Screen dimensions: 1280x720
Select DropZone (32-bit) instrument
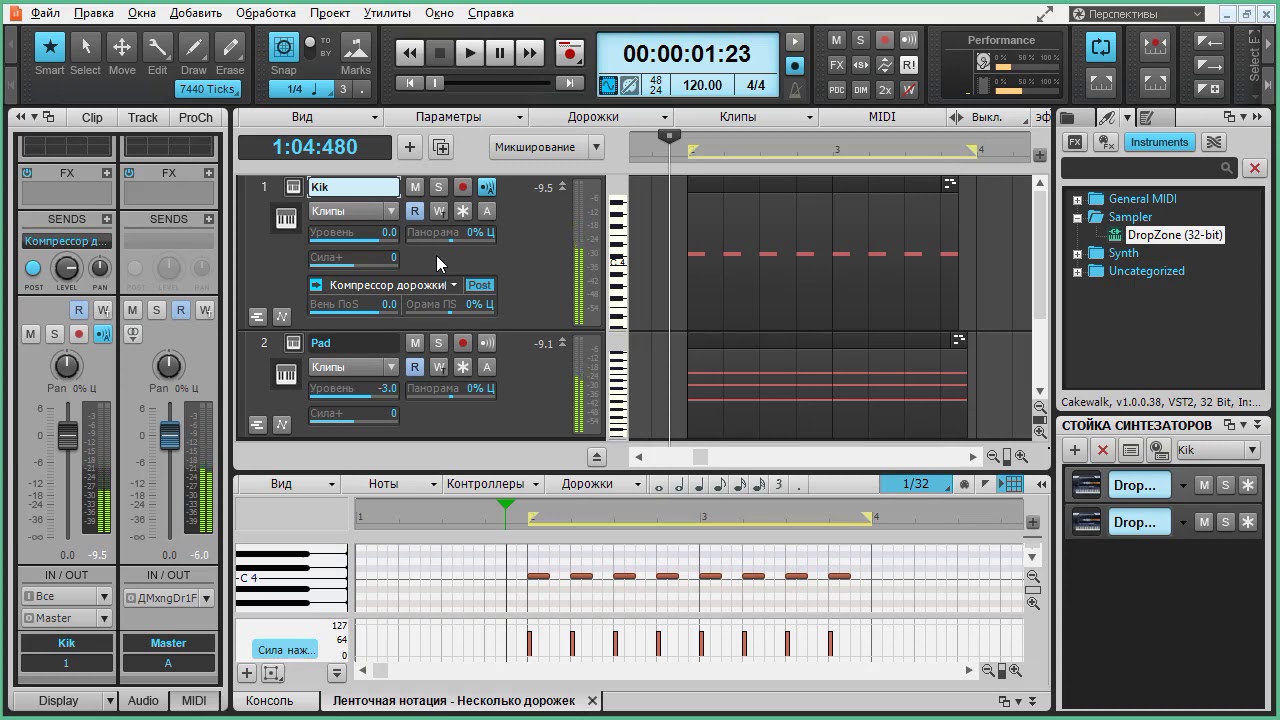tap(1174, 235)
